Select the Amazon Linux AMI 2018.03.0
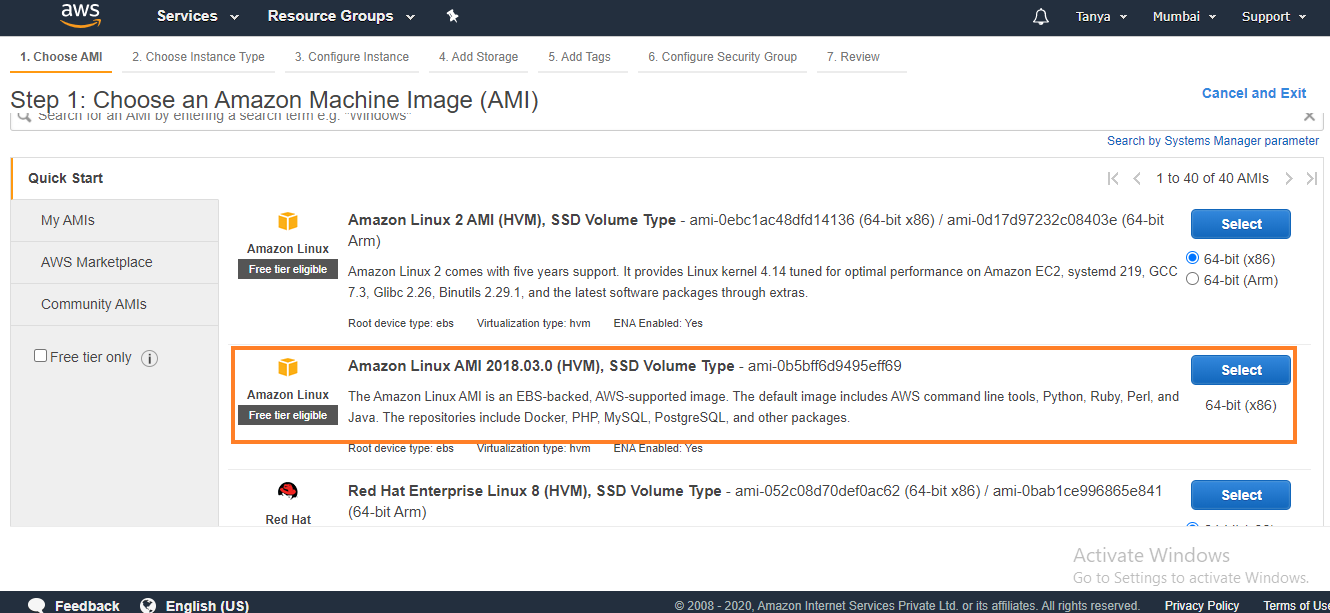The width and height of the screenshot is (1330, 613). click(x=1240, y=370)
